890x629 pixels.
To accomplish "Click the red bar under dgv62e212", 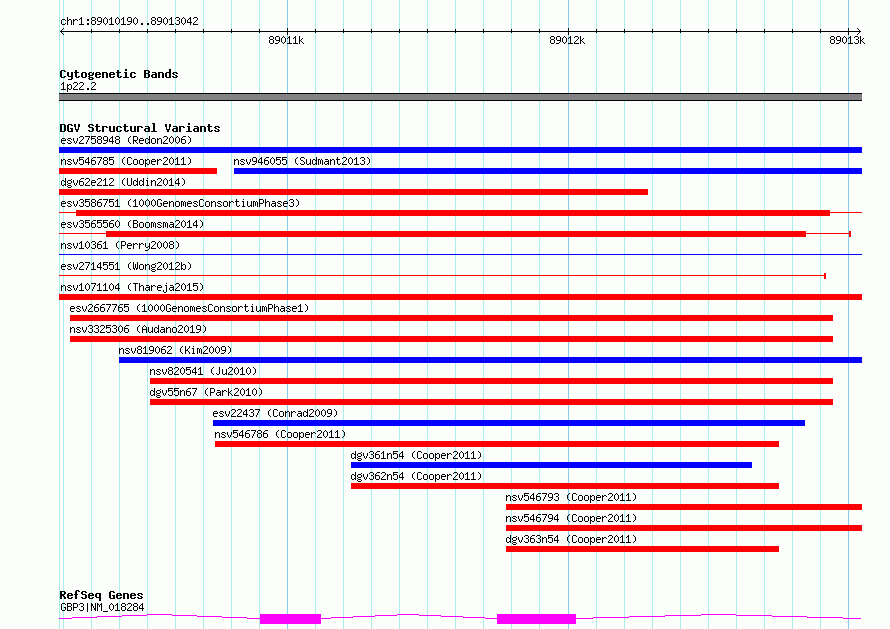I will [x=354, y=192].
